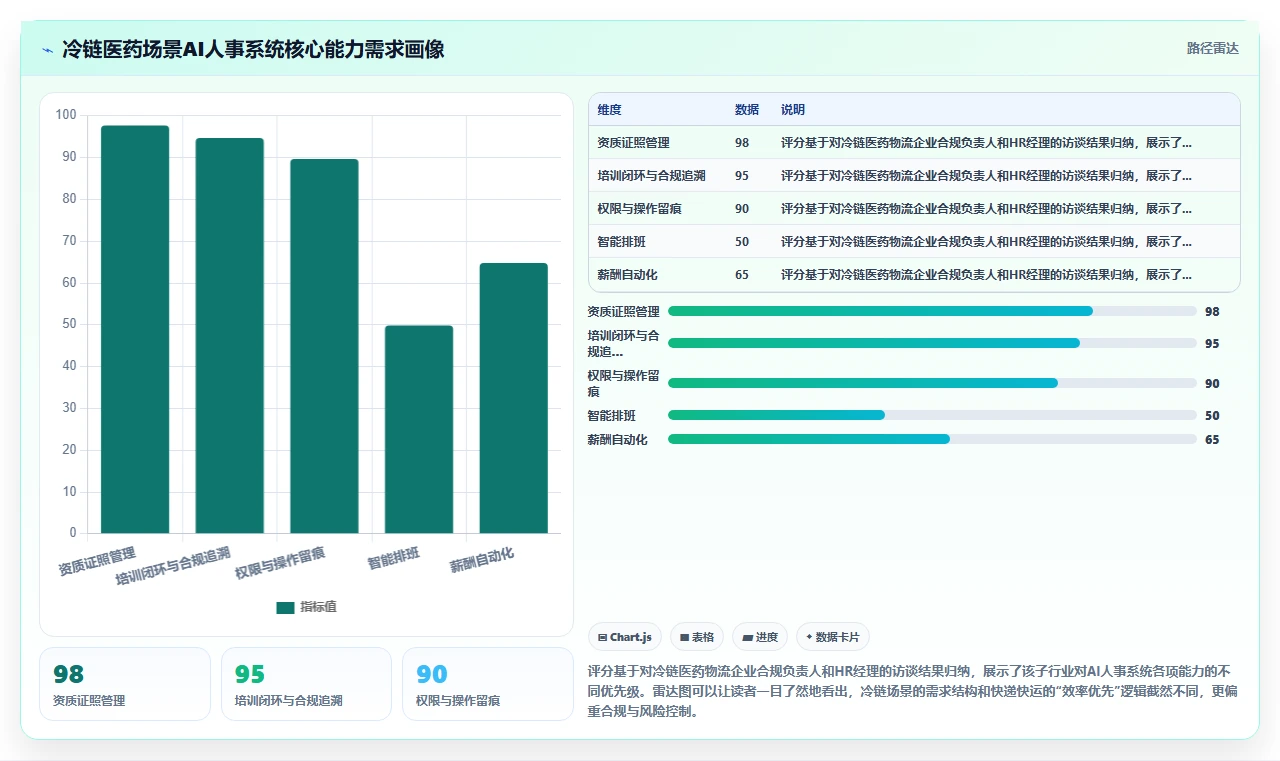Screen dimensions: 1280x761
Task: Select the 数据卡片 tag
Action: 833,637
